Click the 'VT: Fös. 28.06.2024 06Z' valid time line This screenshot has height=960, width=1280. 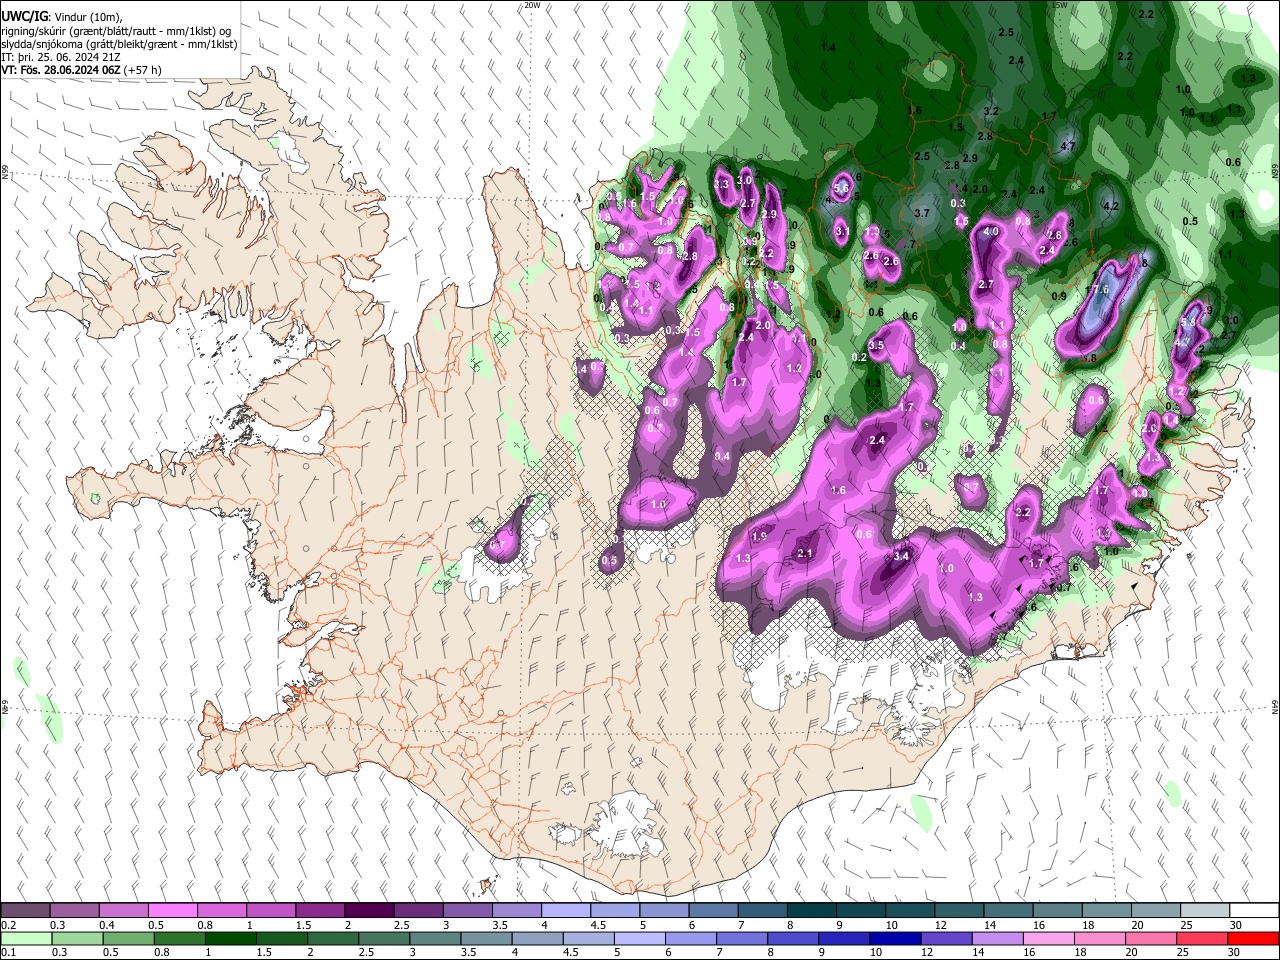81,70
